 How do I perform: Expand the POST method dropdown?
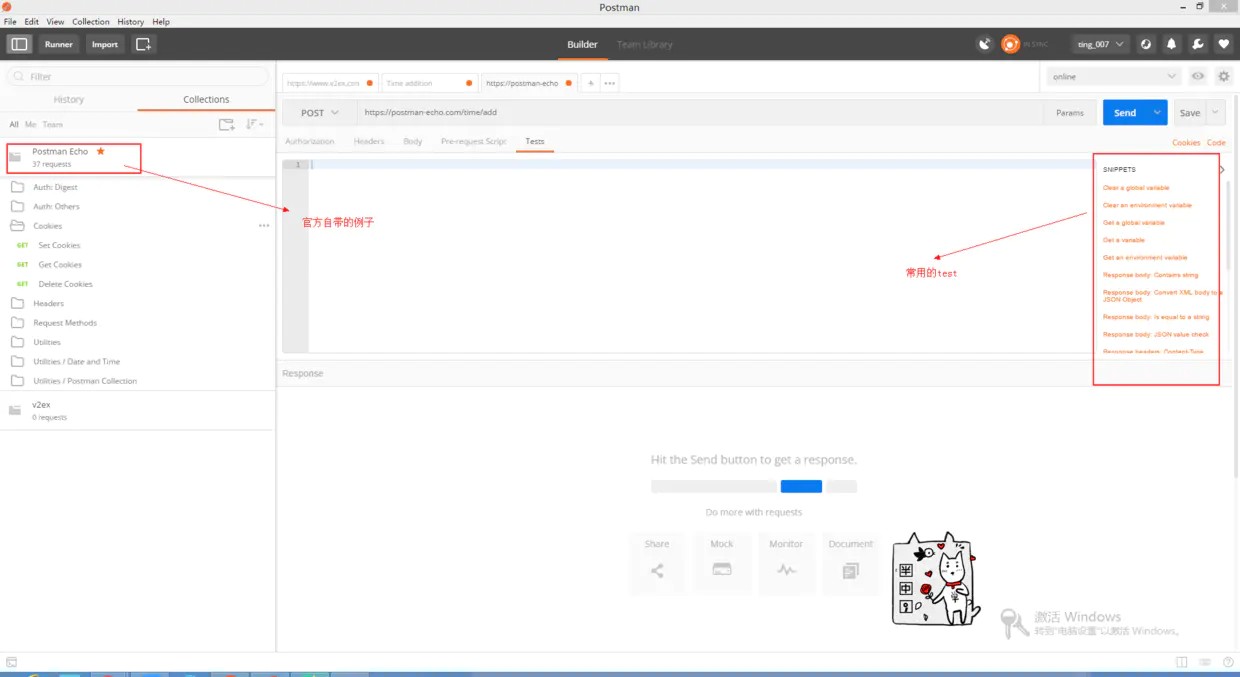coord(320,113)
